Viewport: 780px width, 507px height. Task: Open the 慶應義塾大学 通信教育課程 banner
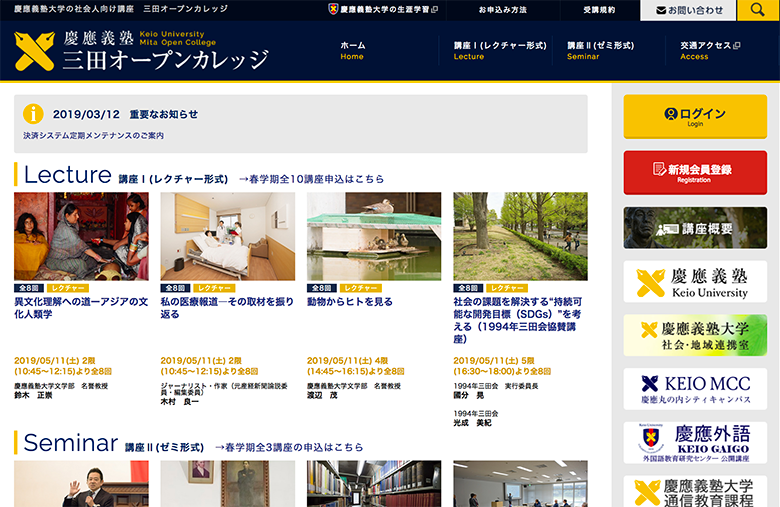695,492
